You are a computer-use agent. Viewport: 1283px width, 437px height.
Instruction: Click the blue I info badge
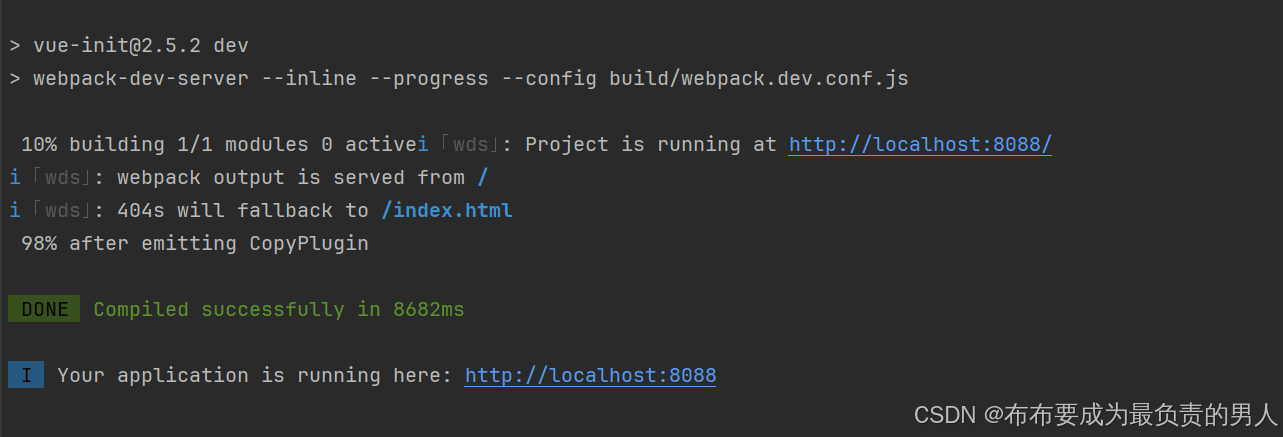26,375
